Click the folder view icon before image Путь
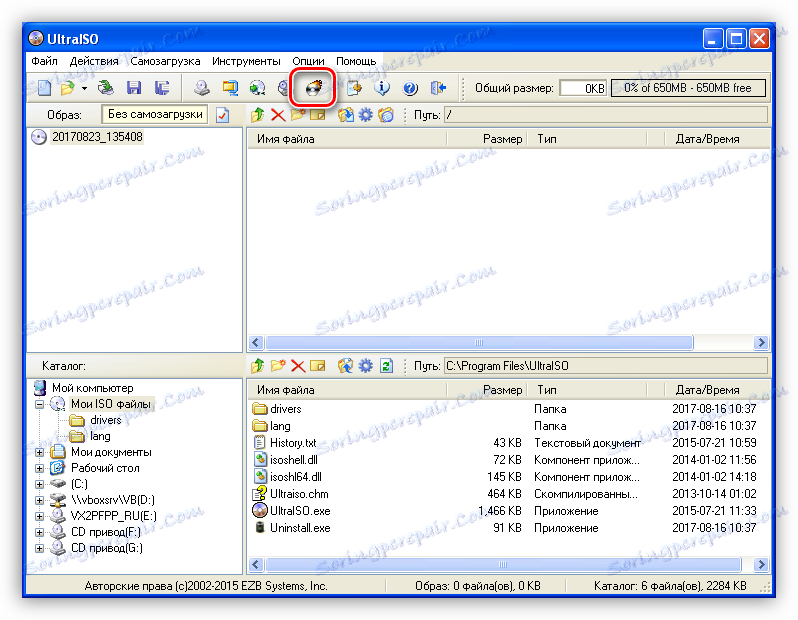Viewport: 798px width, 620px height. (386, 115)
